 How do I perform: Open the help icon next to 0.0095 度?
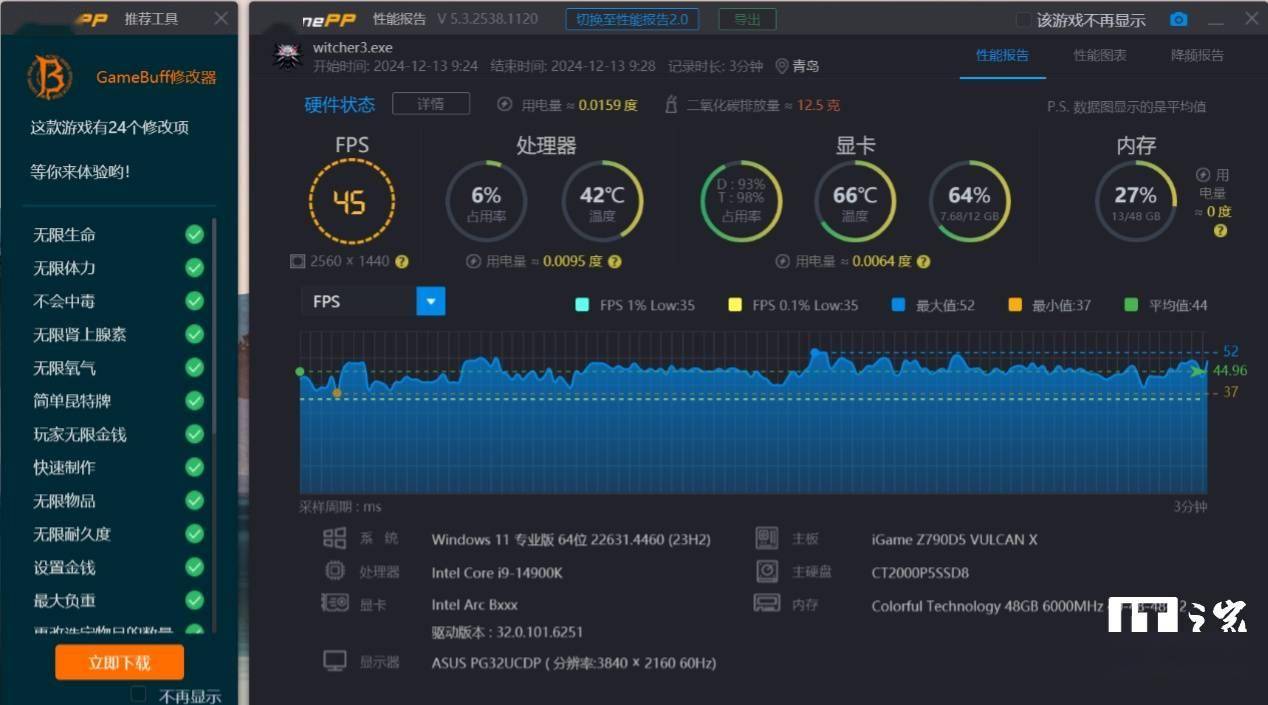coord(615,261)
